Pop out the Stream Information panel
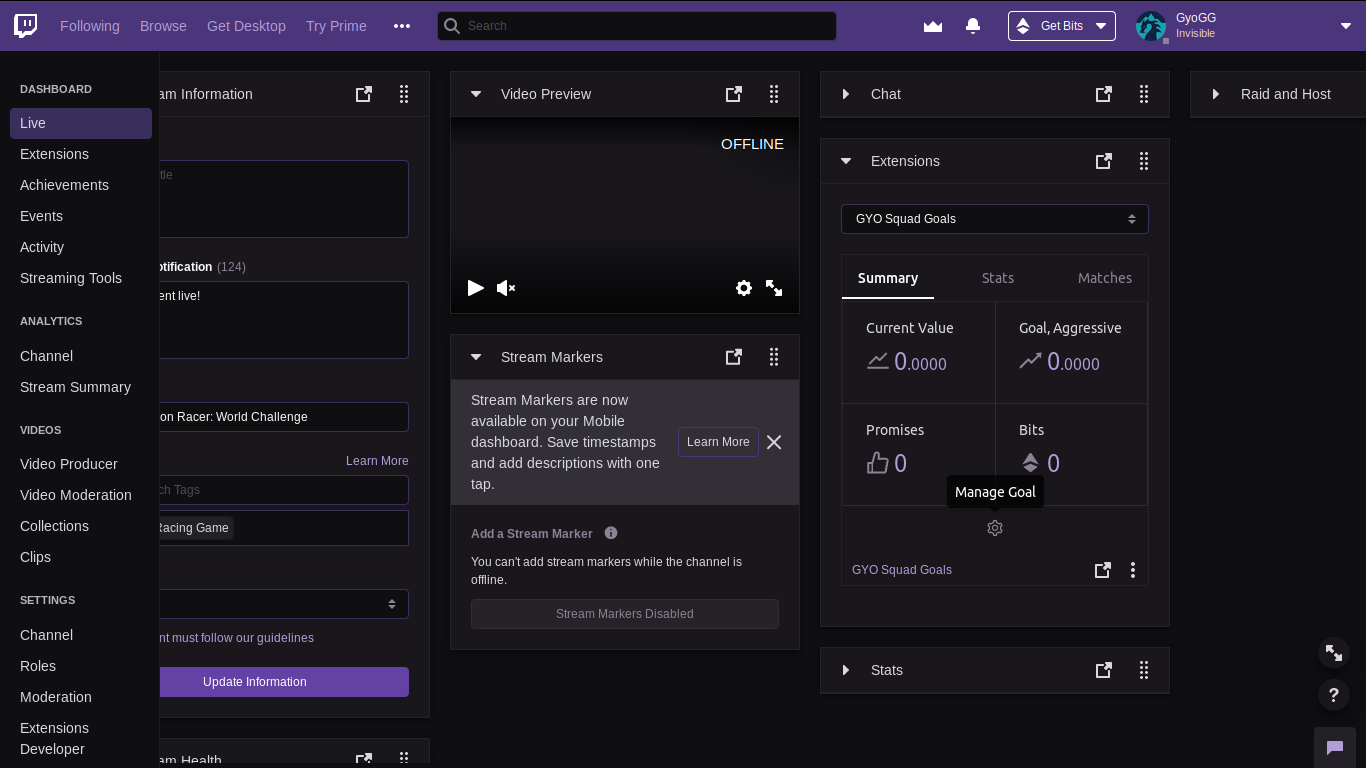This screenshot has width=1366, height=768. click(364, 94)
